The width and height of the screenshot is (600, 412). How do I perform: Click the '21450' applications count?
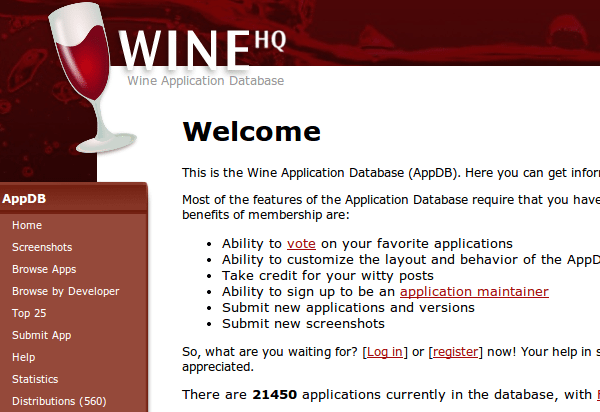(x=274, y=395)
